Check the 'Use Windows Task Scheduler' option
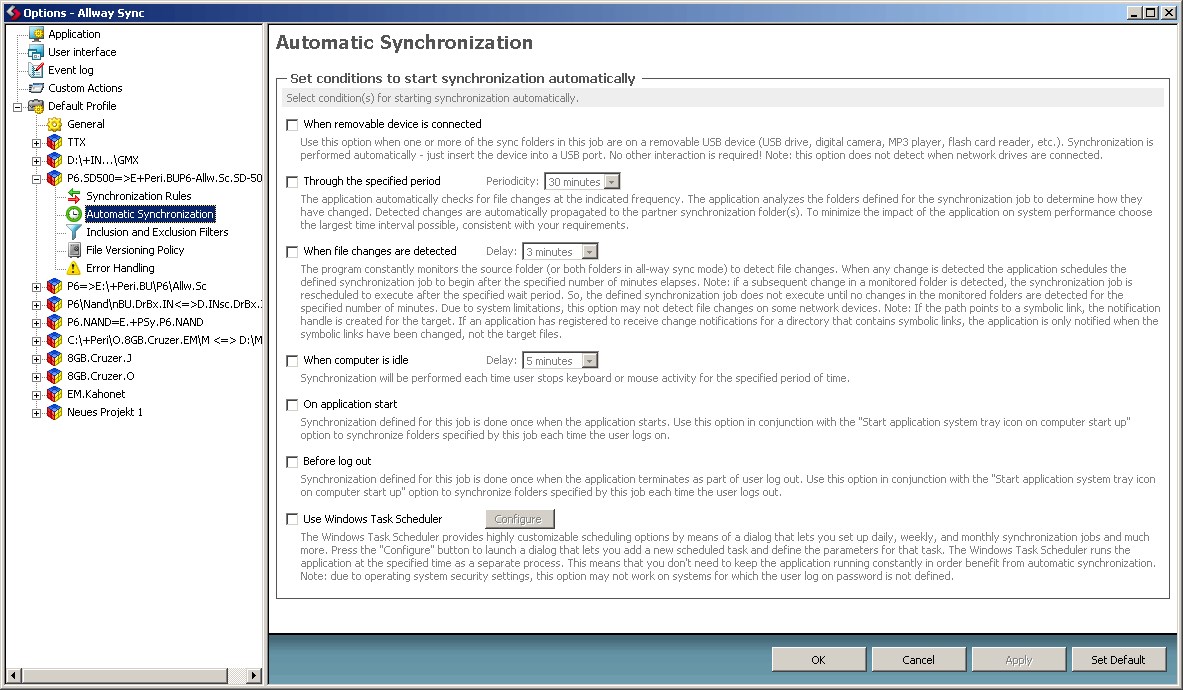The width and height of the screenshot is (1183, 690). coord(292,519)
